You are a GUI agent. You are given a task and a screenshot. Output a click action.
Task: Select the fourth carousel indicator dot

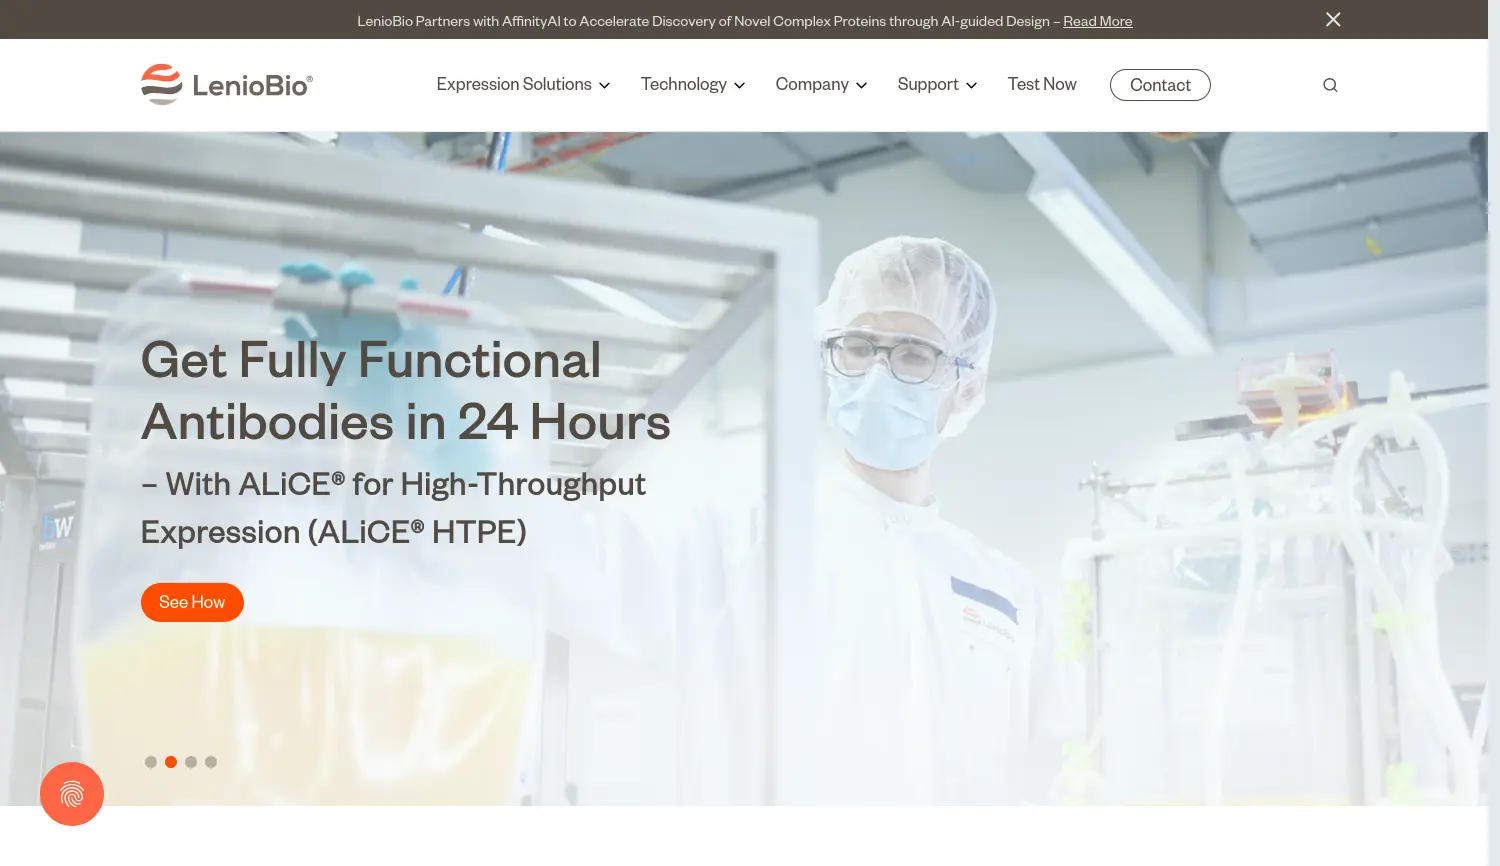211,761
